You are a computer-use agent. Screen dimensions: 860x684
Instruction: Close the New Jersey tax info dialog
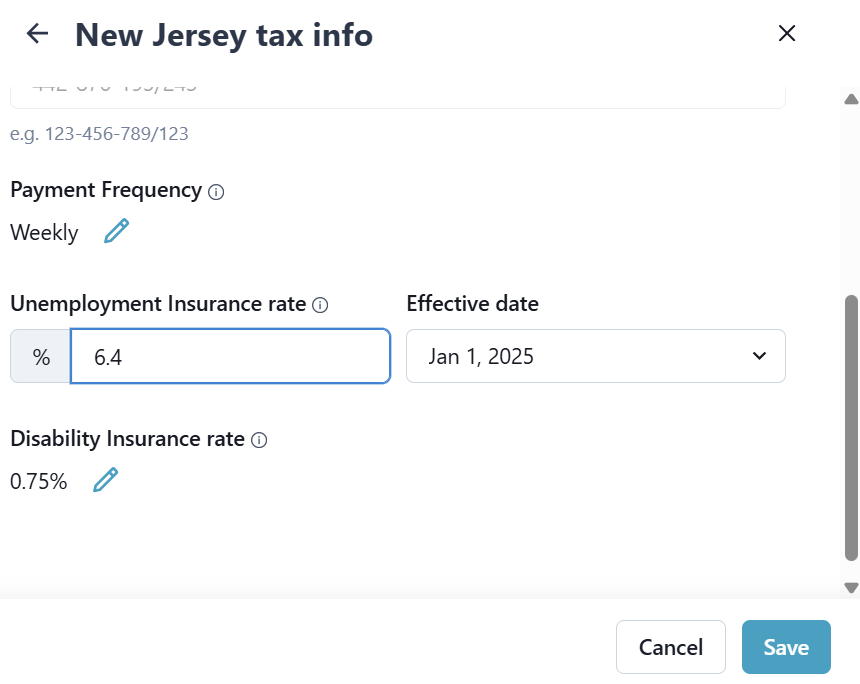[787, 34]
